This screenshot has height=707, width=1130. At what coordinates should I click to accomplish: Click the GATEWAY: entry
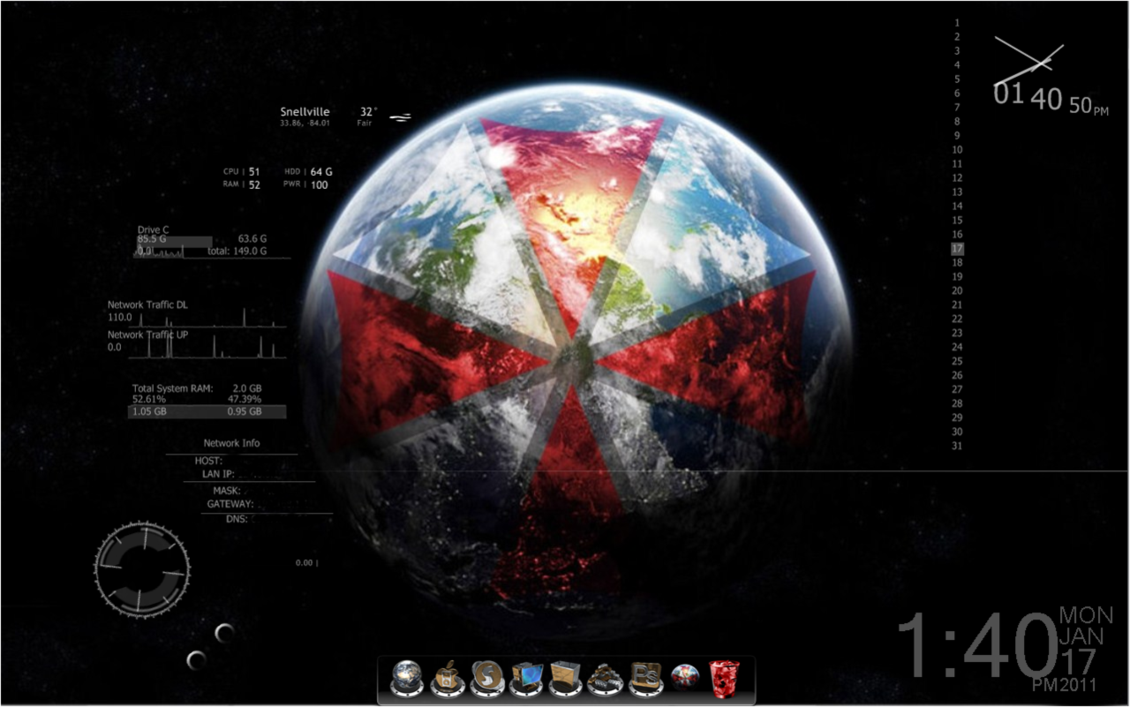pos(230,504)
